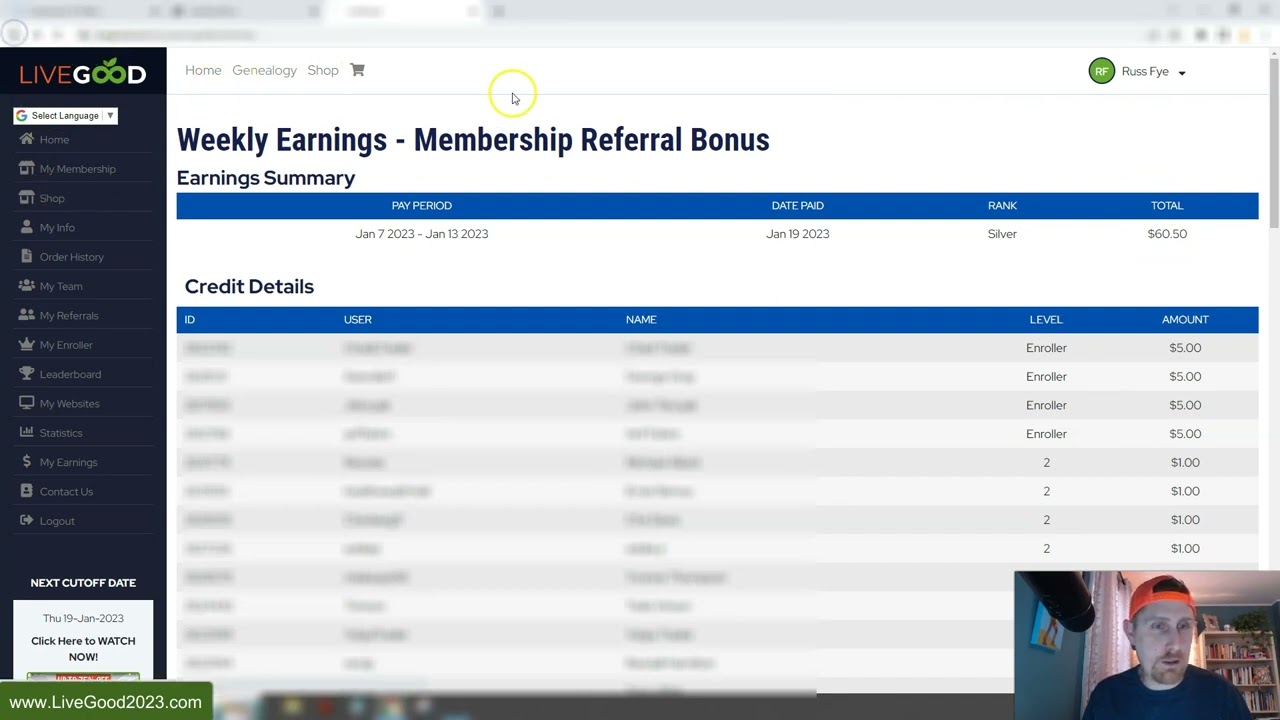Click the presenter webcam thumbnail
The image size is (1280, 720).
click(x=1147, y=645)
